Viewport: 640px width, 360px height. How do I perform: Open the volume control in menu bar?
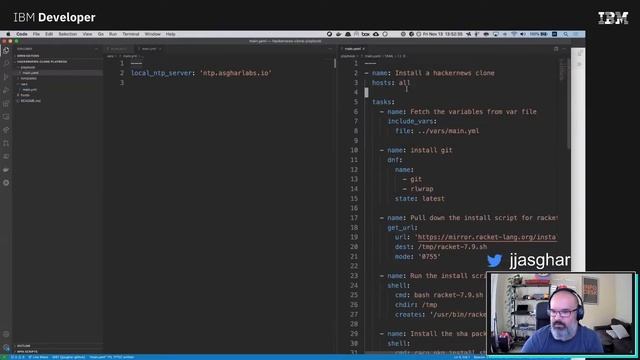(523, 34)
